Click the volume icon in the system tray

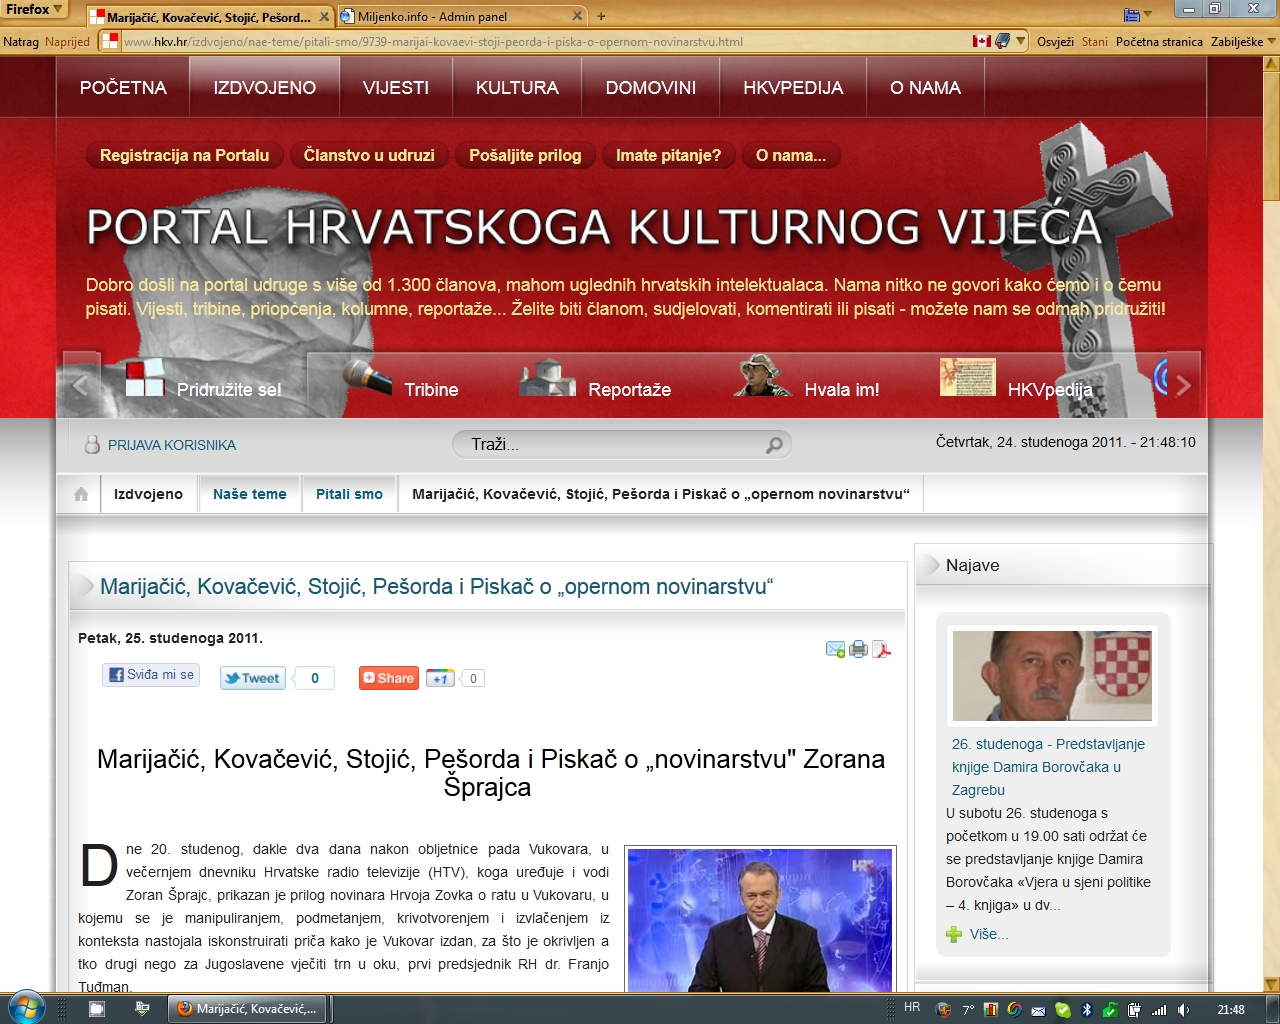tap(1184, 1009)
